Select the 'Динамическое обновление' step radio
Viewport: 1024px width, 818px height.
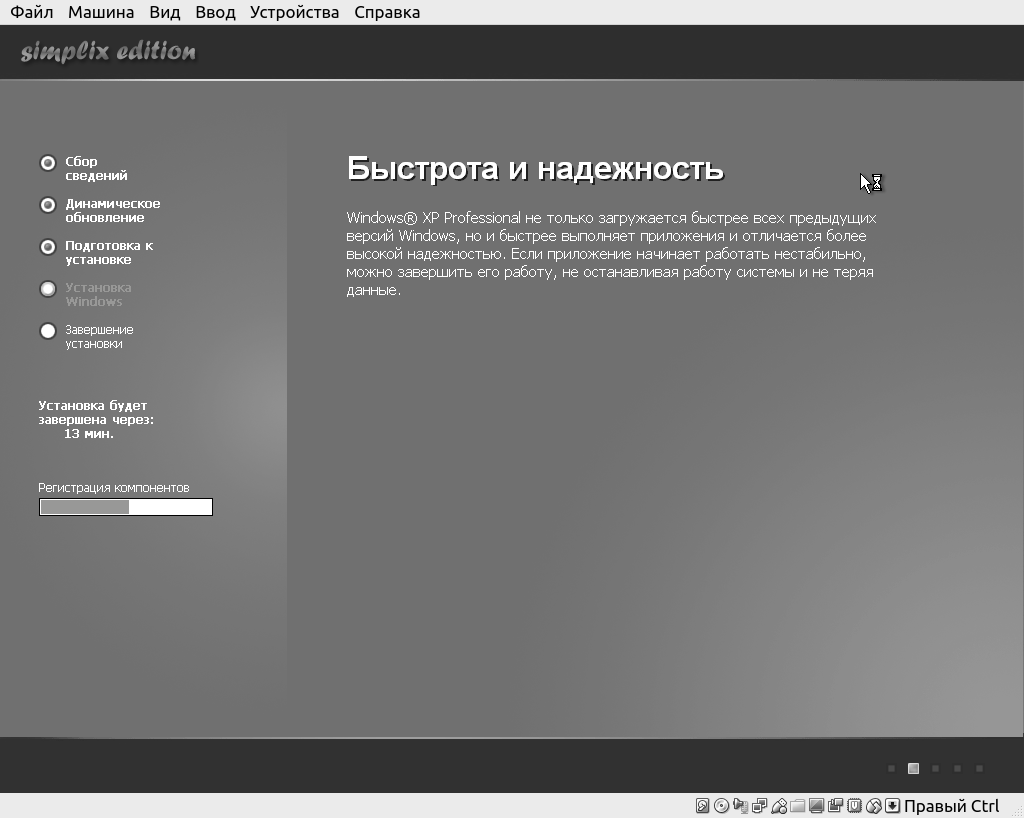pyautogui.click(x=47, y=205)
